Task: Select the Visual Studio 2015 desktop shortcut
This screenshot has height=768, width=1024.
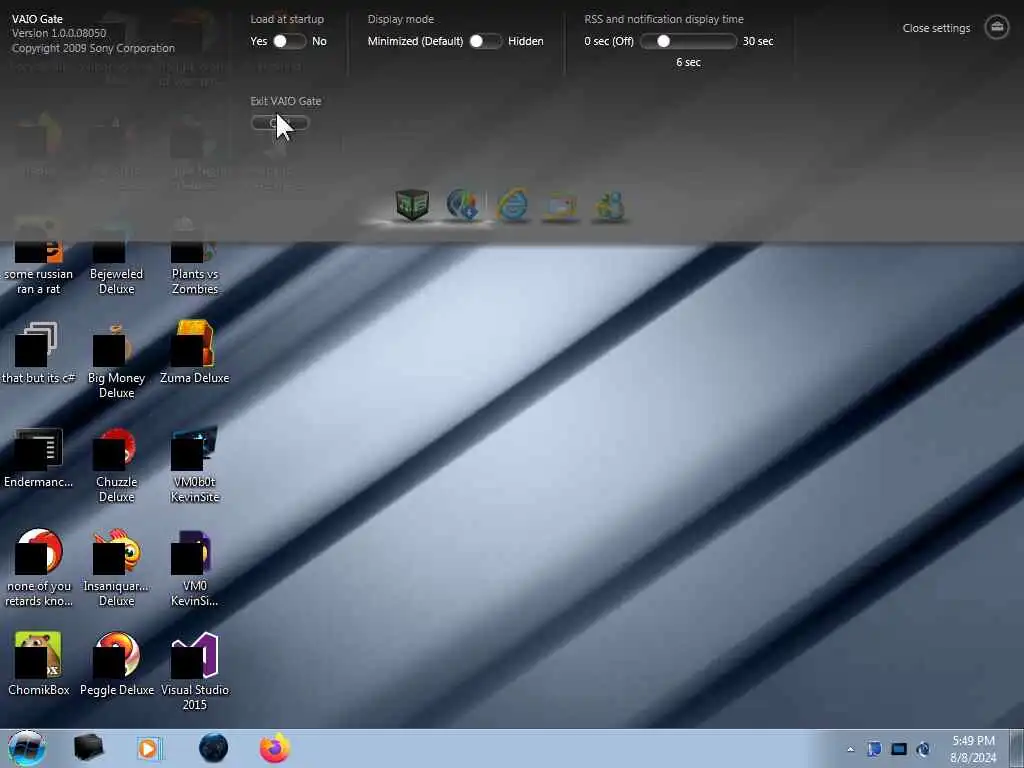Action: pyautogui.click(x=195, y=671)
